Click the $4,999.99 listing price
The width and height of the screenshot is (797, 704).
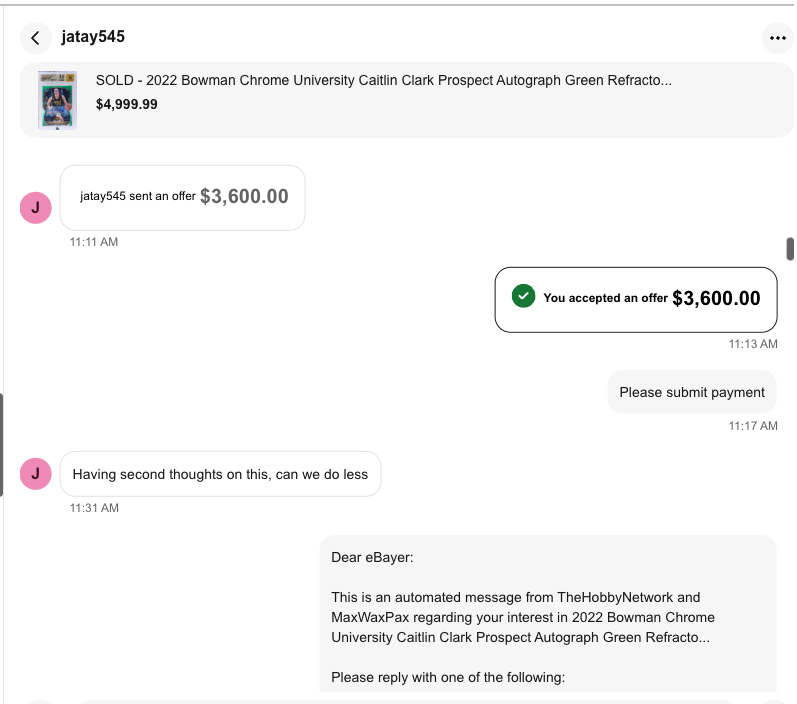coord(127,104)
